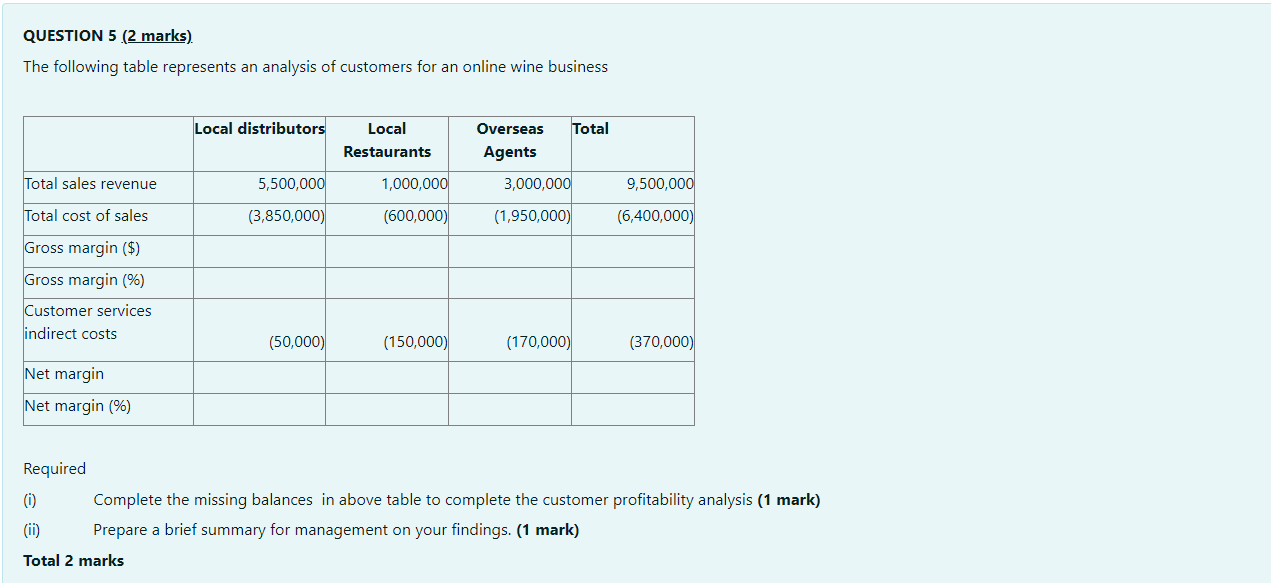The height and width of the screenshot is (583, 1271).
Task: Click the empty Gross margin ($) cell under Local distributors
Action: (259, 250)
